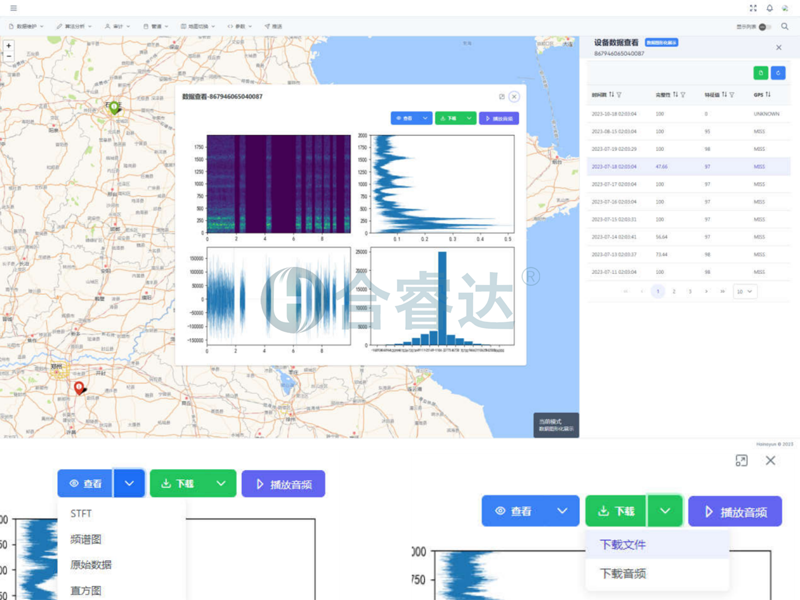Click the hamburger menu icon at top left

click(x=13, y=8)
